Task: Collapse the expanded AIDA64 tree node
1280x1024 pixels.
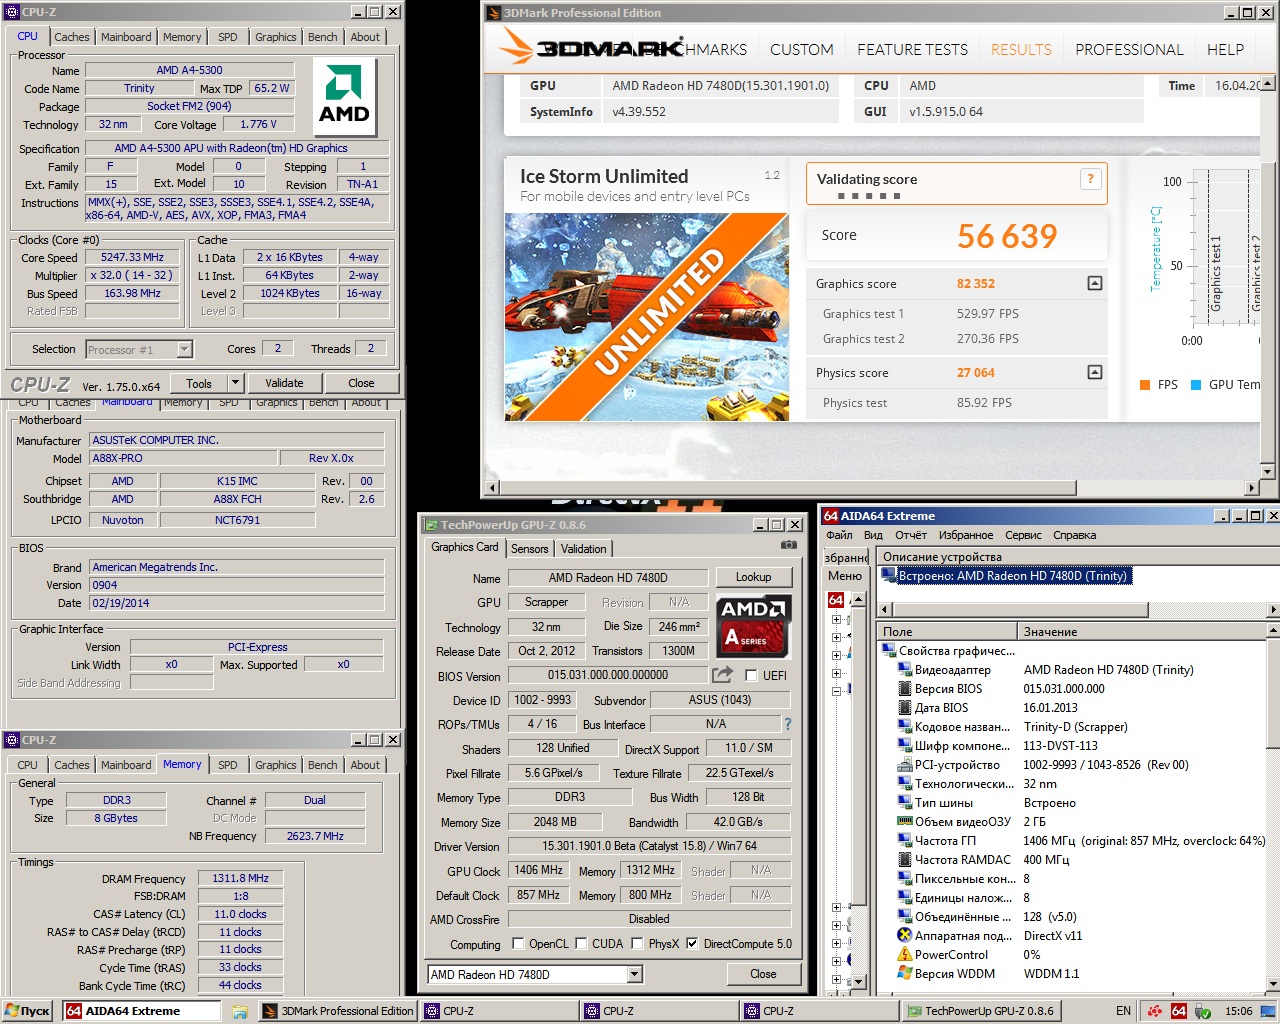Action: coord(836,690)
